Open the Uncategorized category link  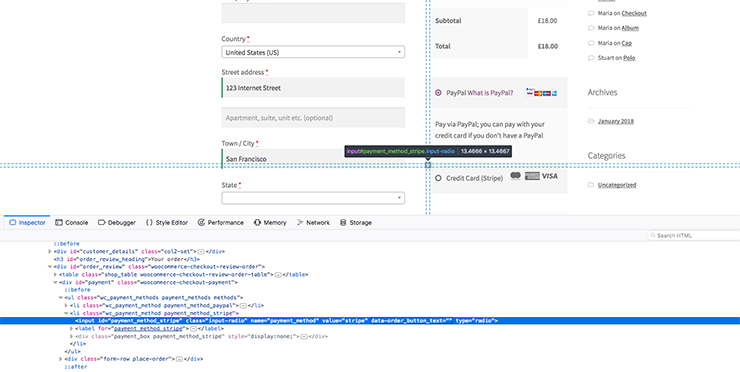click(x=617, y=185)
